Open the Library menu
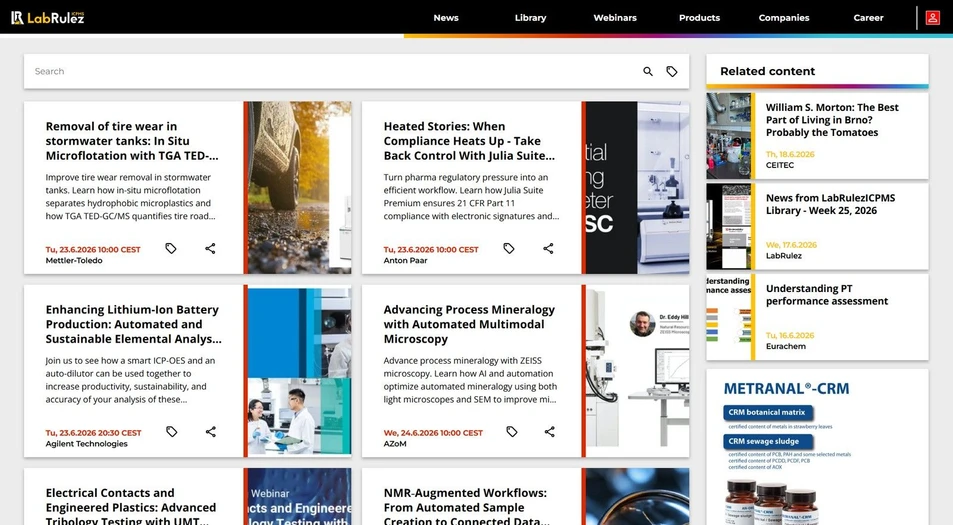This screenshot has height=525, width=953. 531,18
